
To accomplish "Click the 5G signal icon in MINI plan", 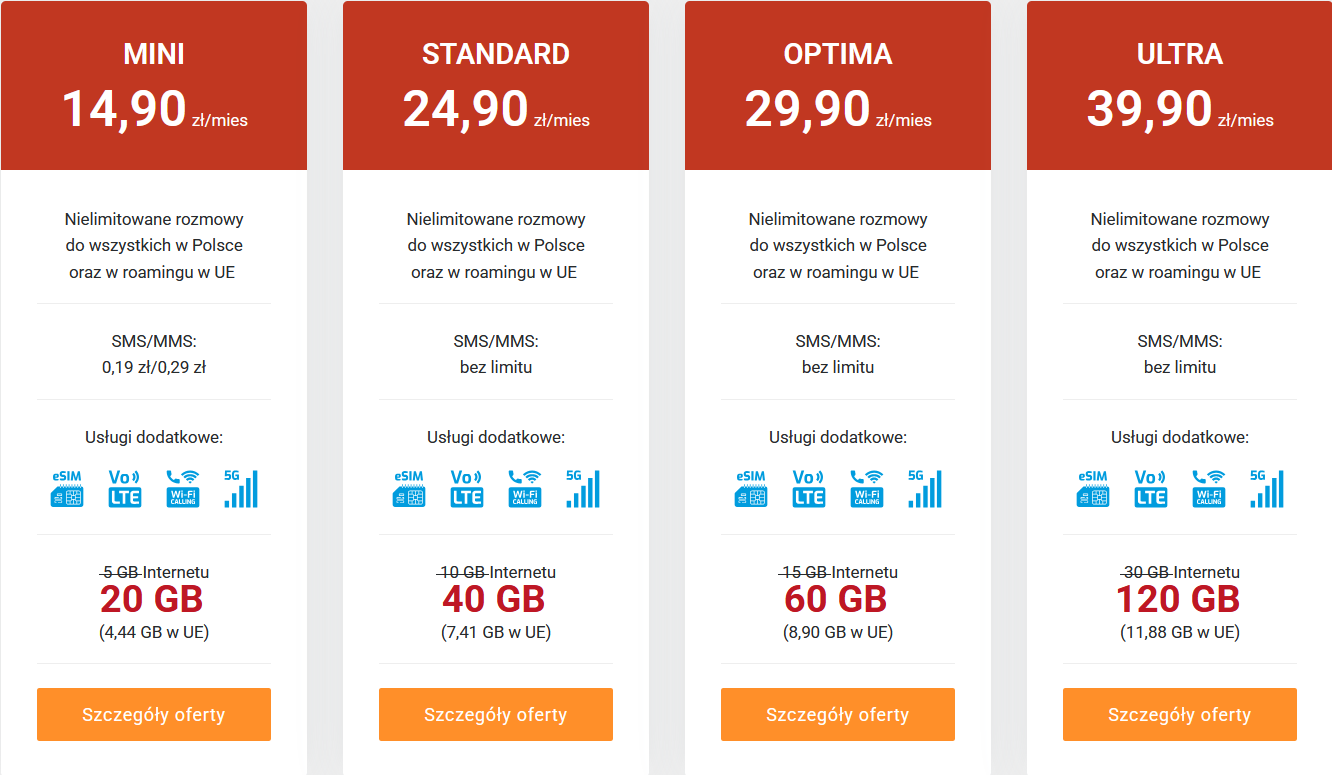I will pyautogui.click(x=241, y=489).
